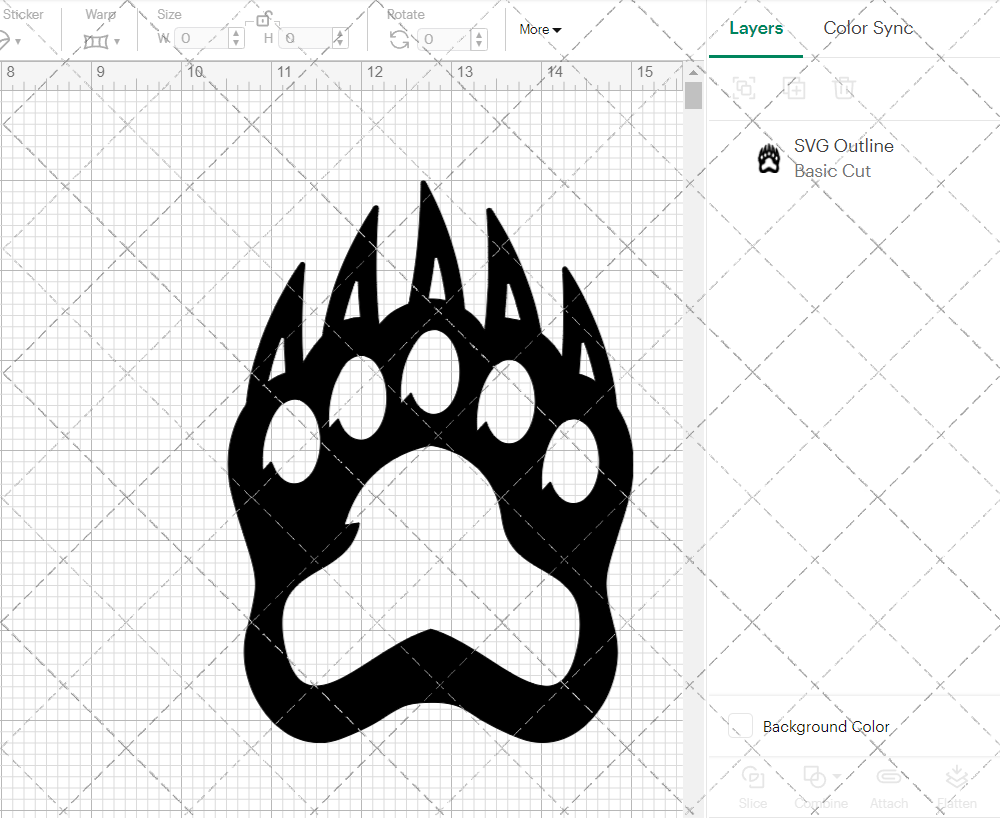Open the Background Color swatch

coord(740,727)
